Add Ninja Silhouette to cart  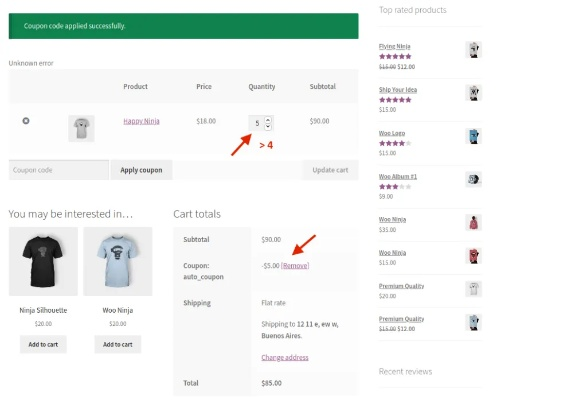43,344
